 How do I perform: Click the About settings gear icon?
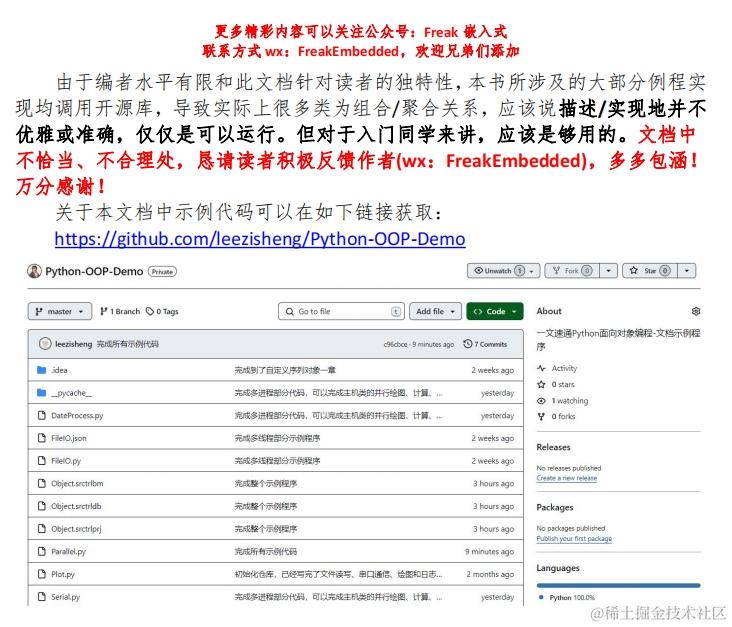pos(696,311)
